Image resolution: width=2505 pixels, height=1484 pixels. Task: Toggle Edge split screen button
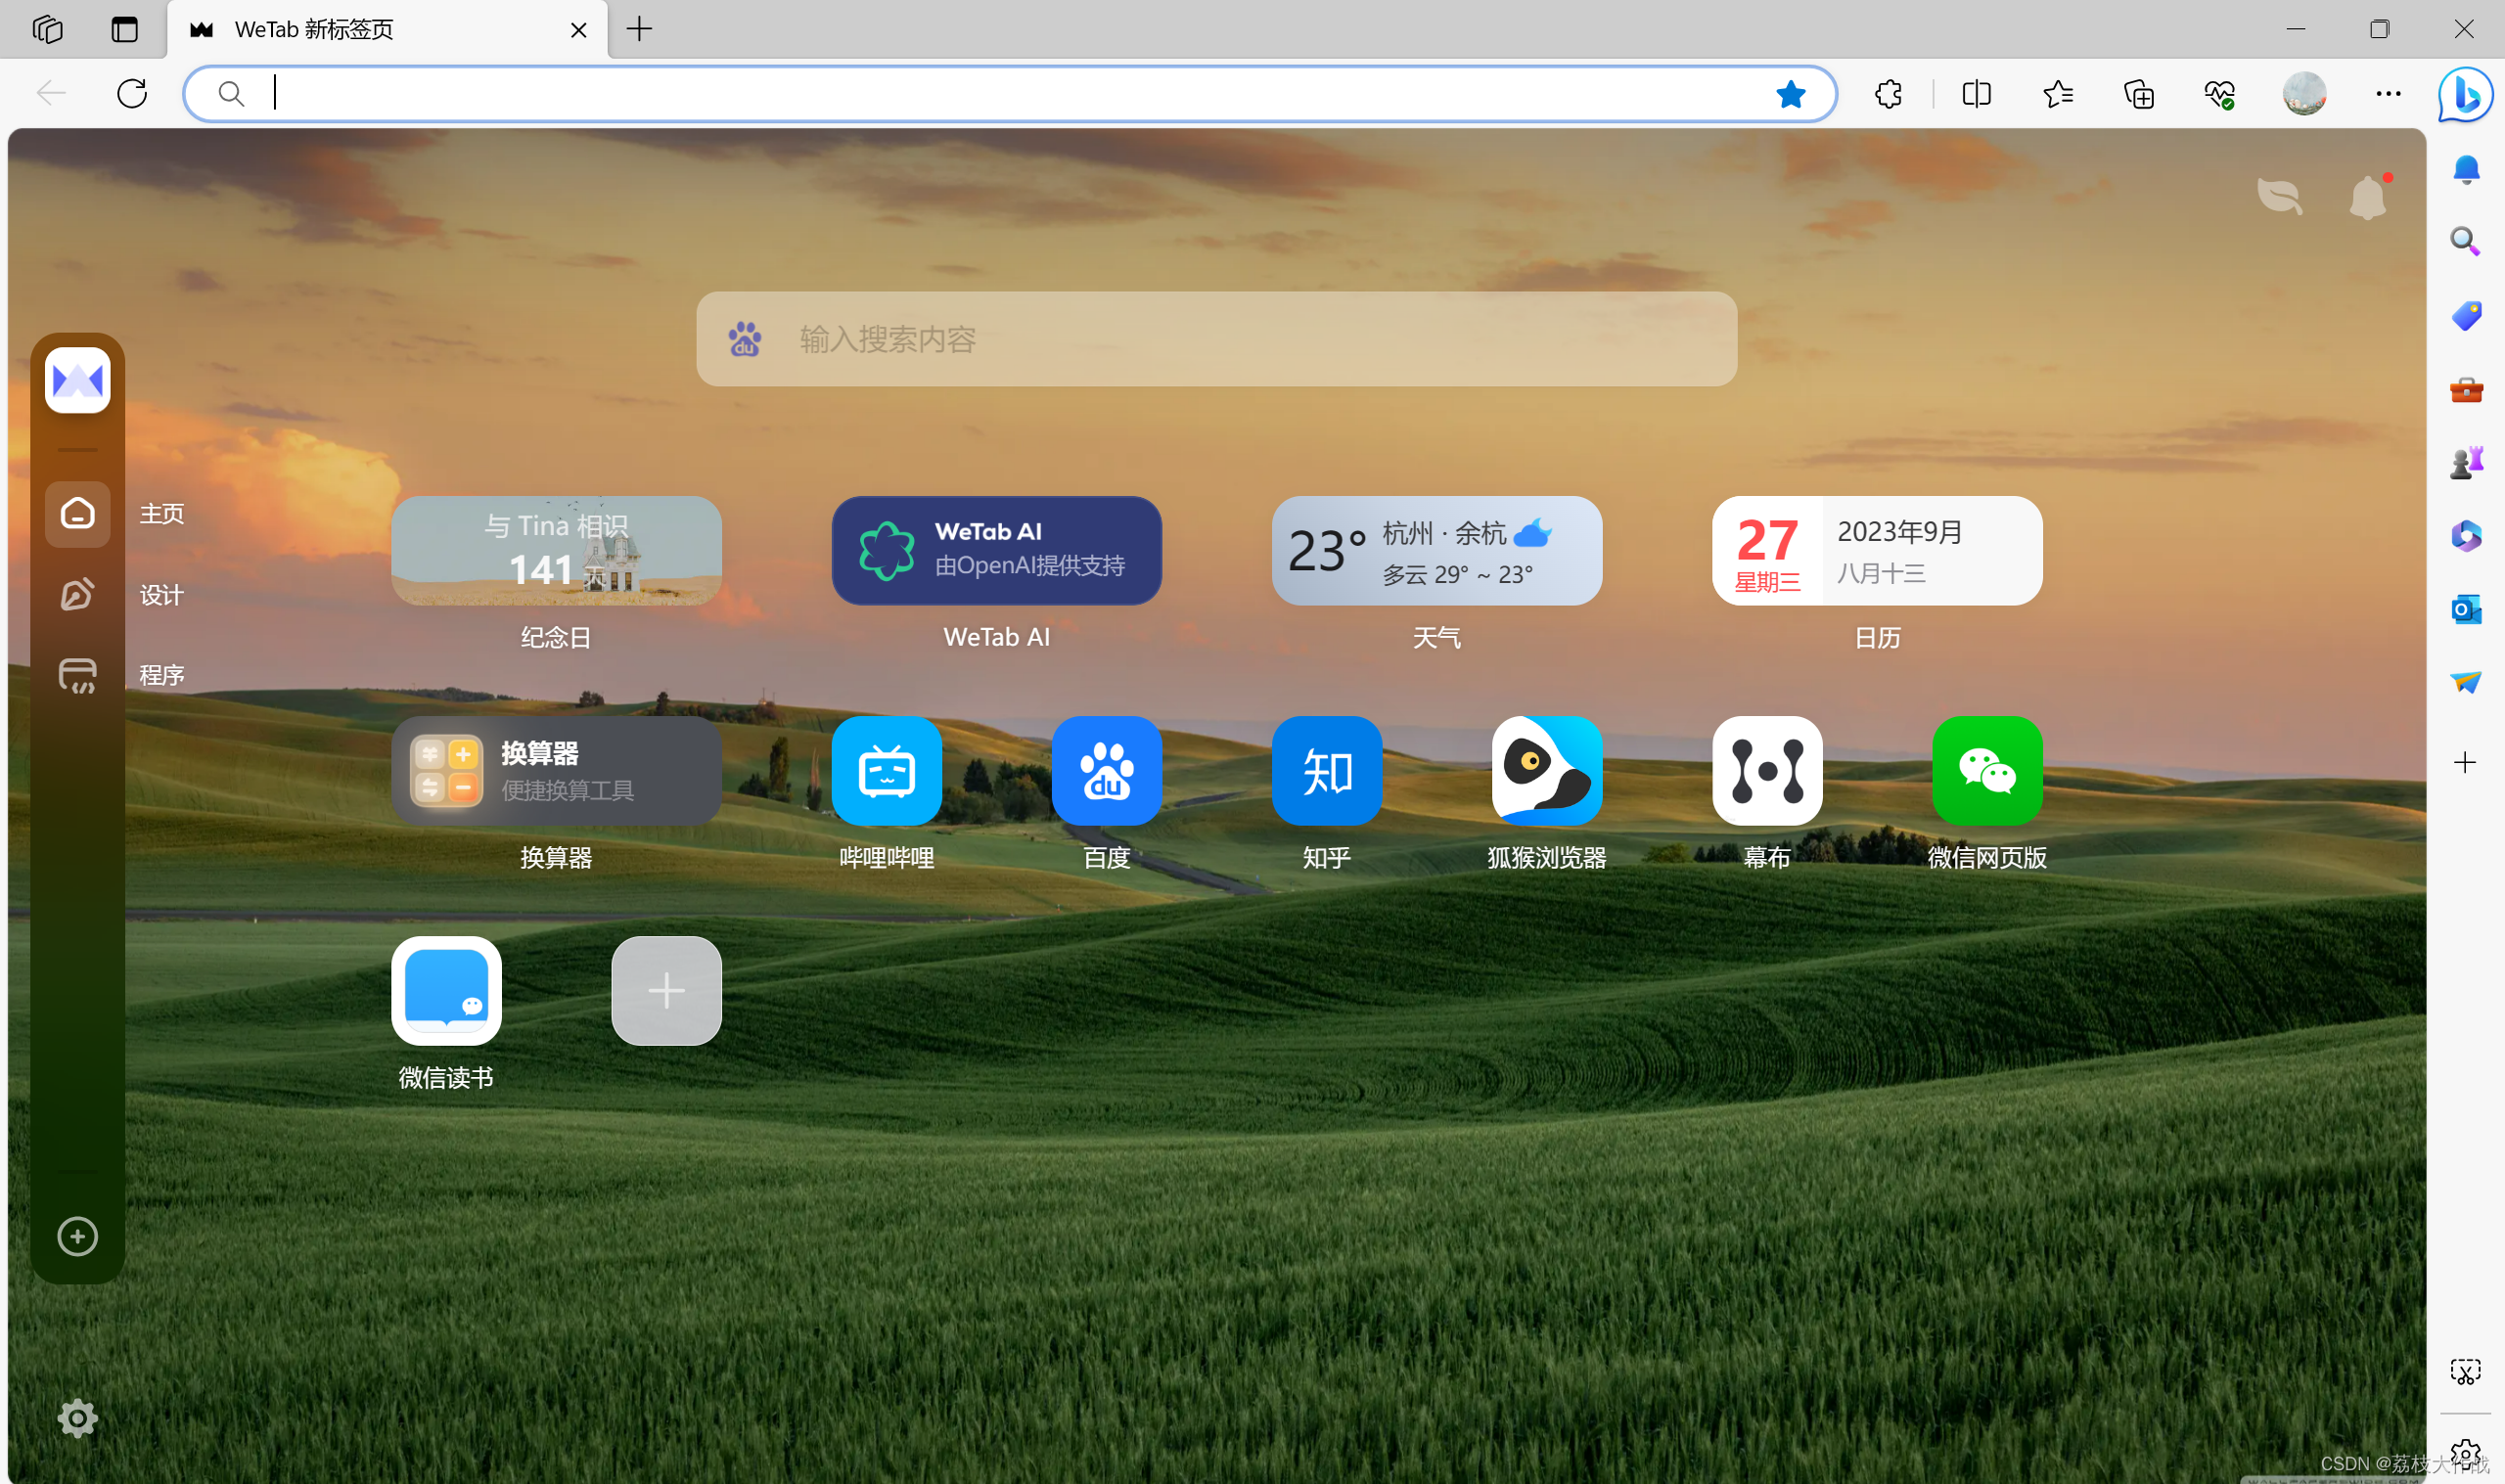[1976, 94]
